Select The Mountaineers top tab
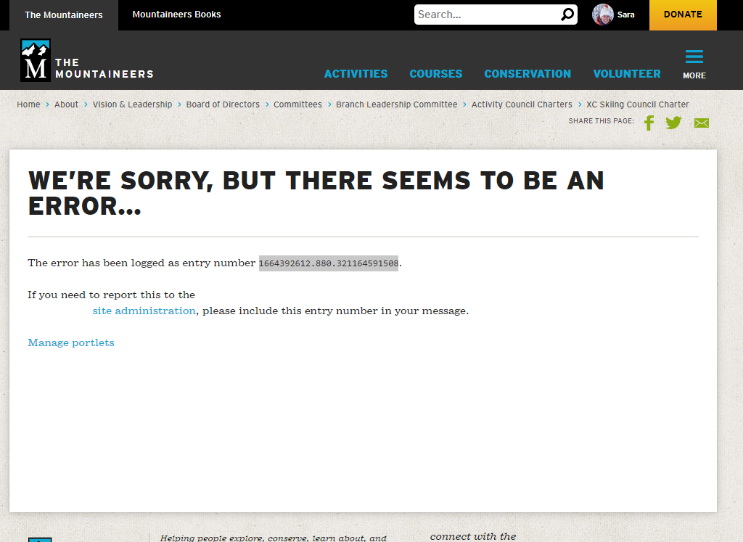 (63, 15)
